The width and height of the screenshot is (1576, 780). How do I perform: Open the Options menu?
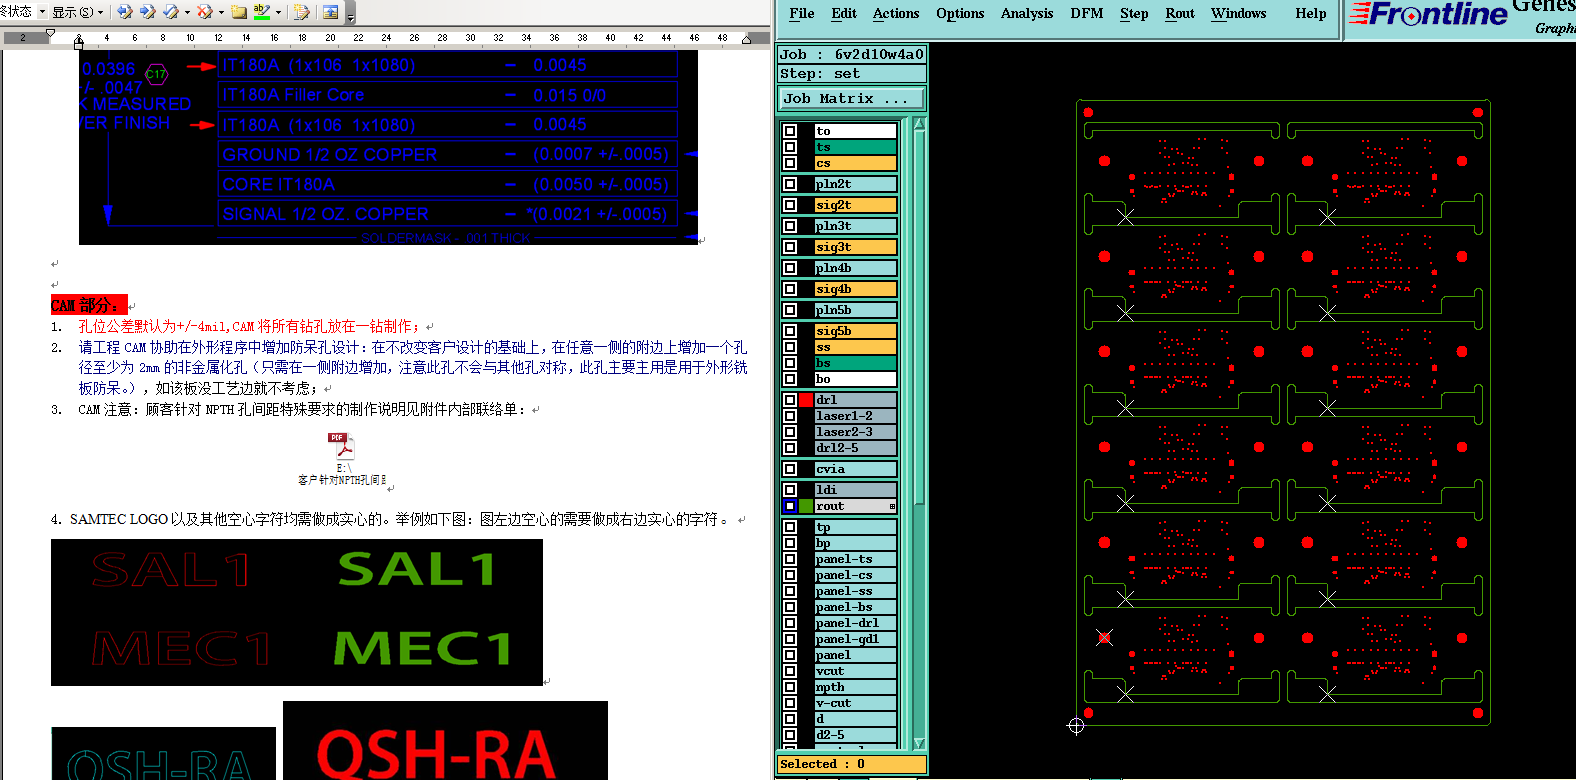(960, 14)
